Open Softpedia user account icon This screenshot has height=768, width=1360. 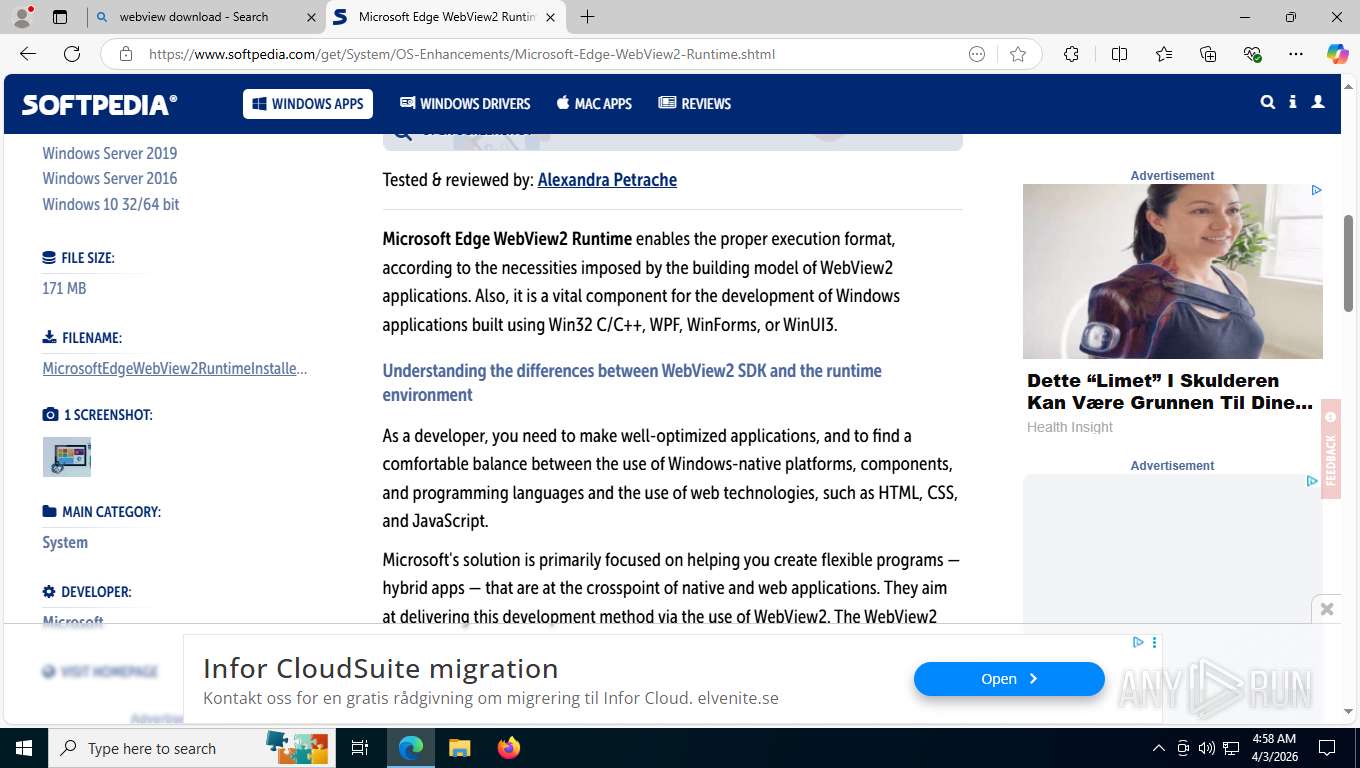[1318, 102]
